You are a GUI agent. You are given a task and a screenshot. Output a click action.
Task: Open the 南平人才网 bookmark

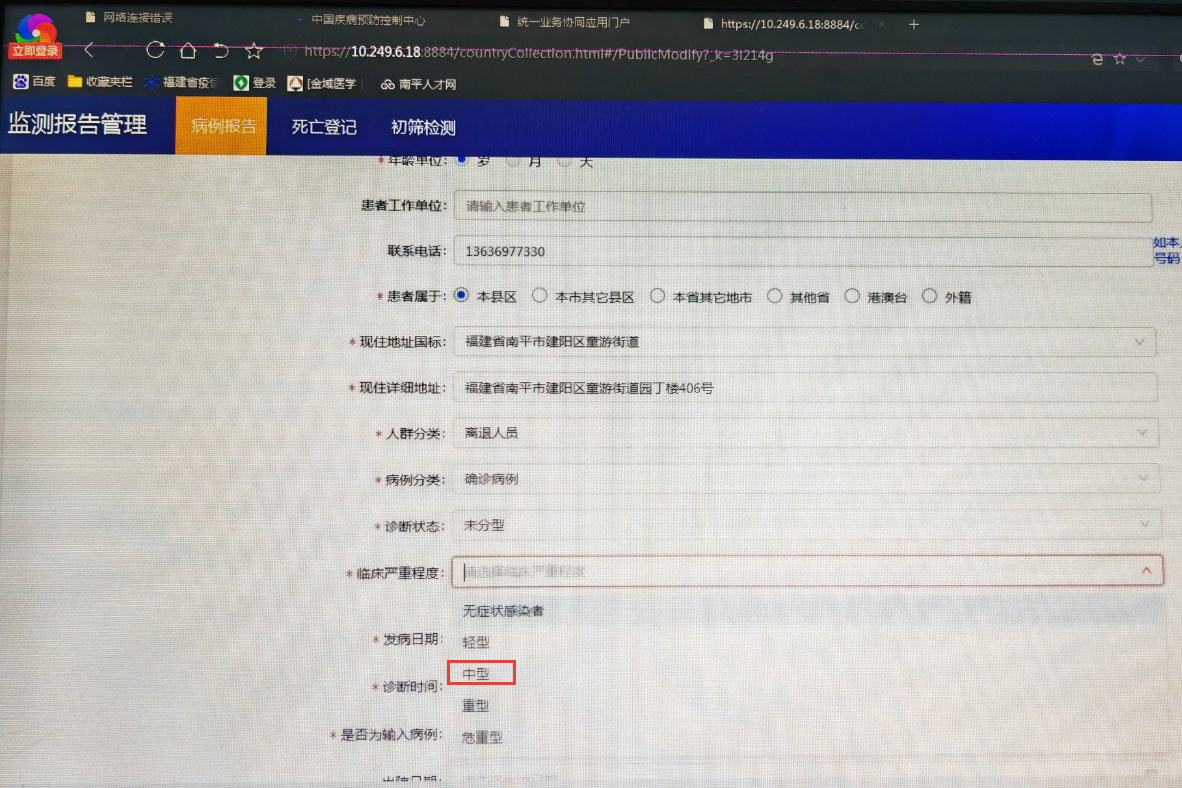click(418, 84)
